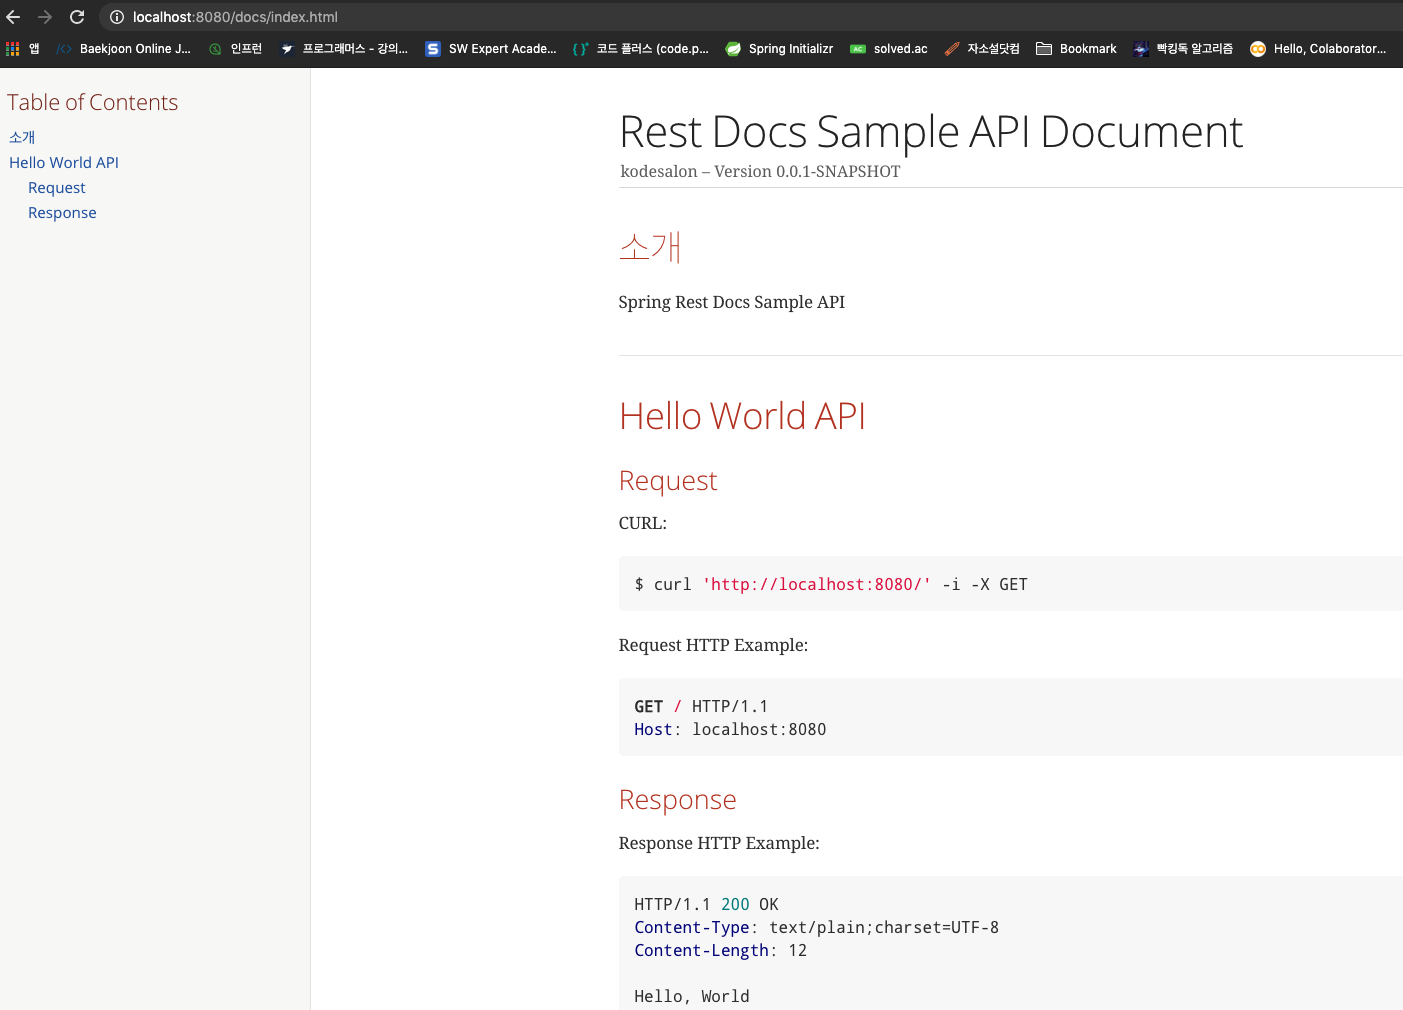Select Request link in table of contents
This screenshot has height=1010, width=1403.
pos(57,187)
